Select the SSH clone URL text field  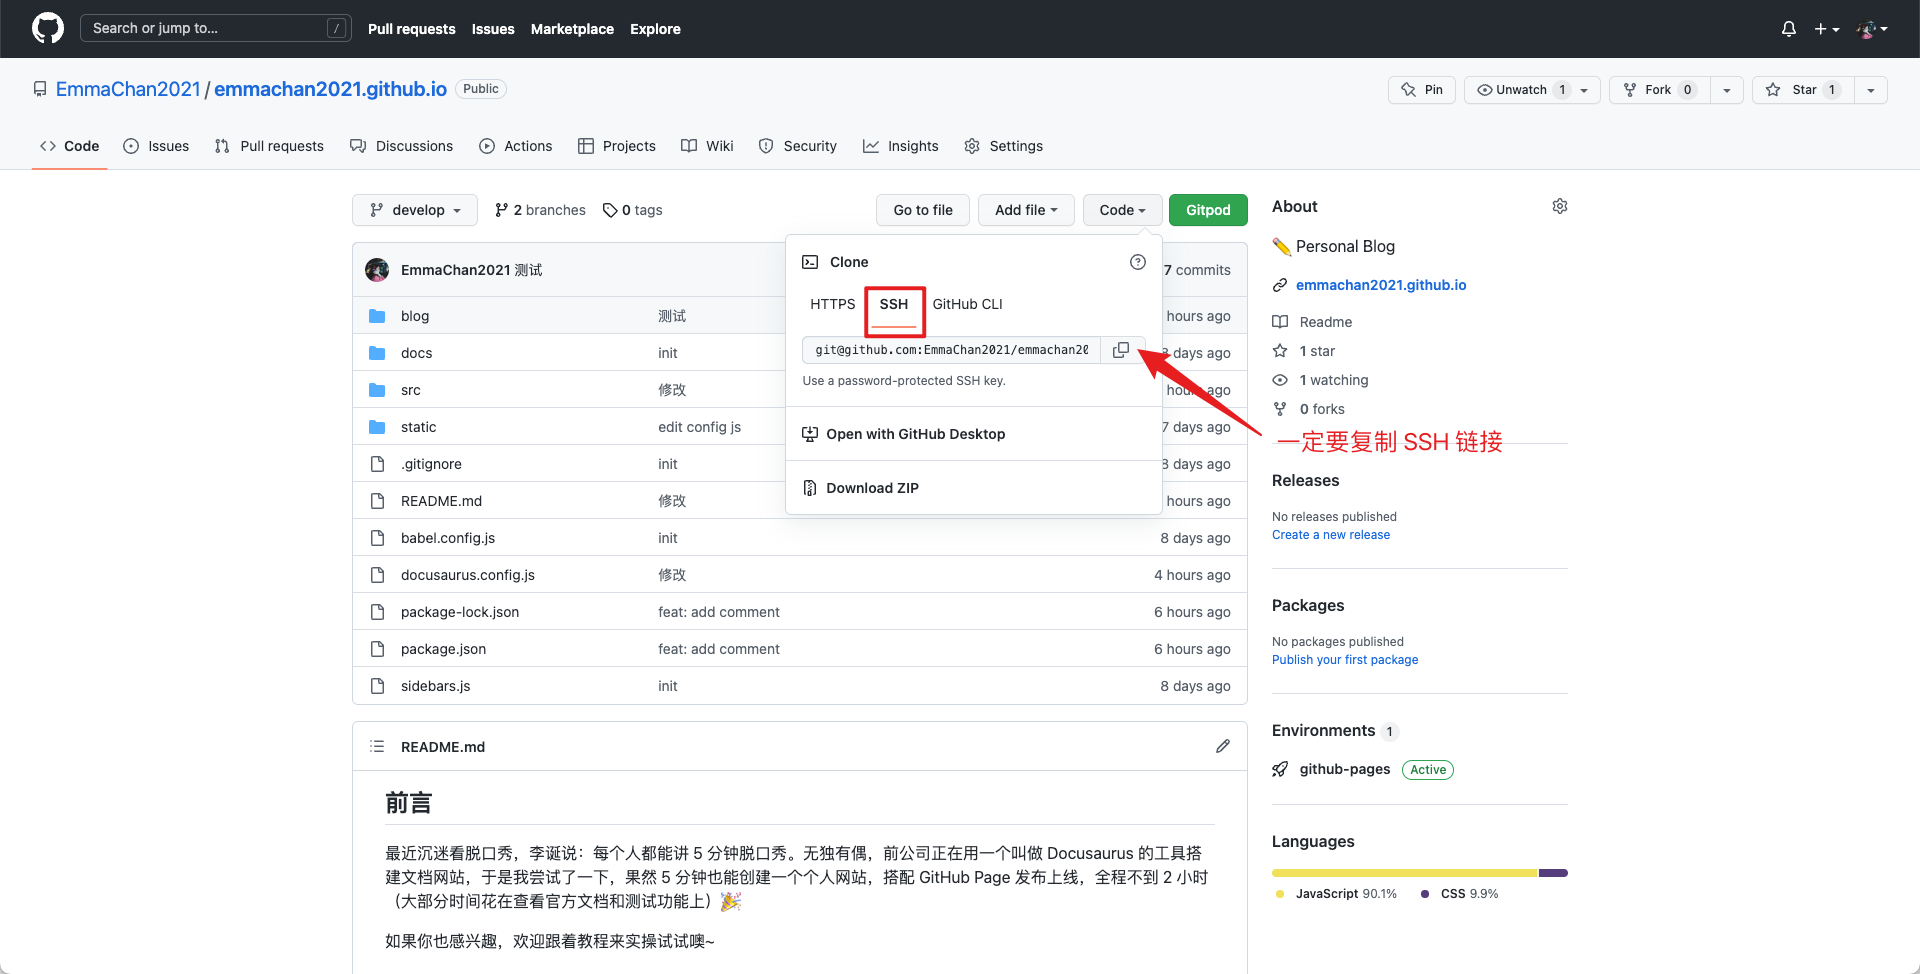(951, 350)
